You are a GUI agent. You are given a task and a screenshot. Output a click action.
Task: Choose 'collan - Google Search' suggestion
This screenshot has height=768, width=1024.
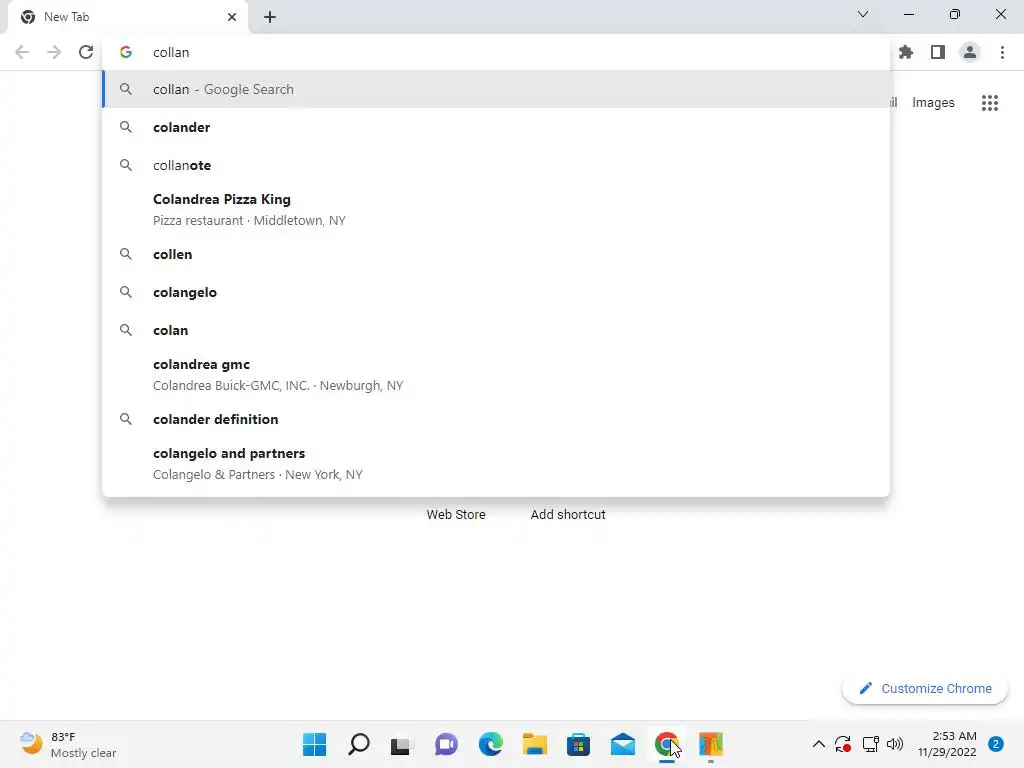point(496,89)
